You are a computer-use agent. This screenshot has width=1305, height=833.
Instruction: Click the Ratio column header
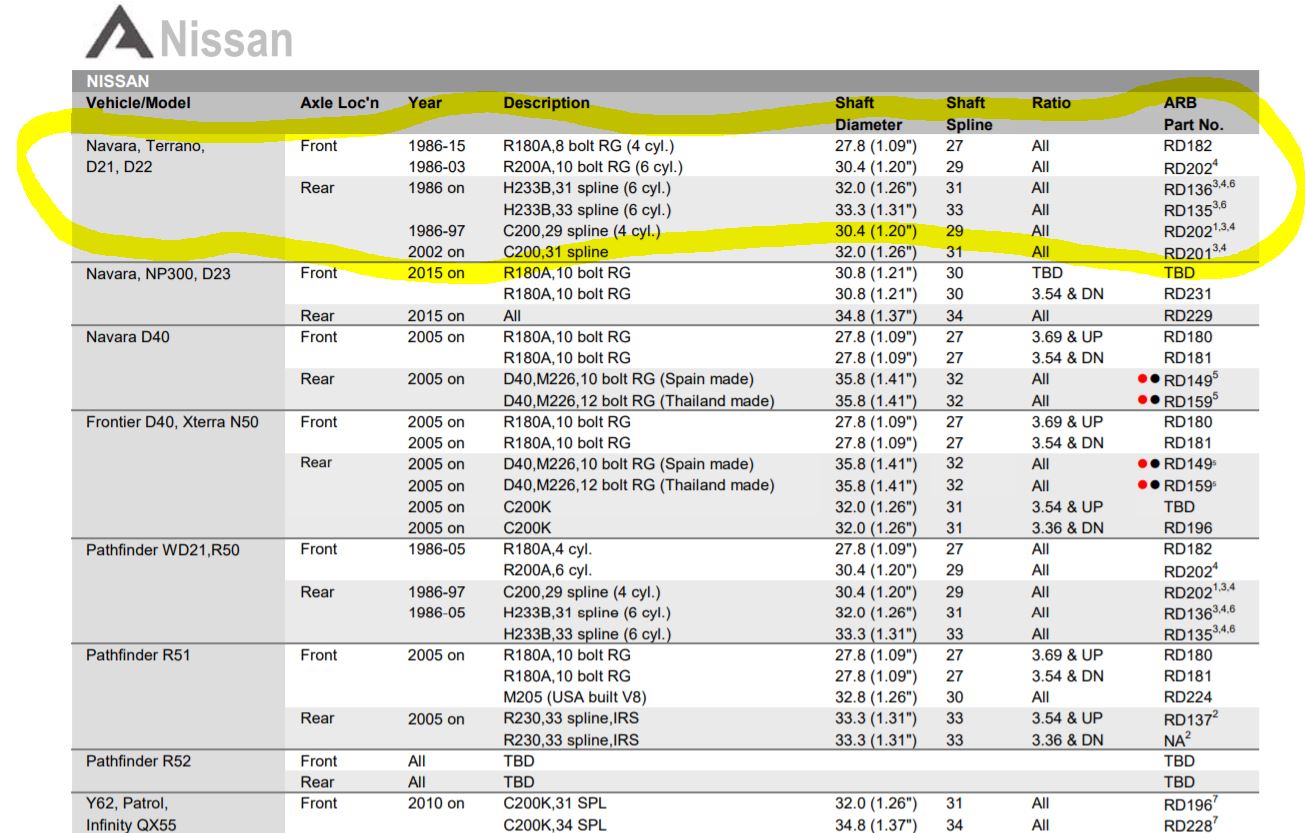click(x=1051, y=103)
